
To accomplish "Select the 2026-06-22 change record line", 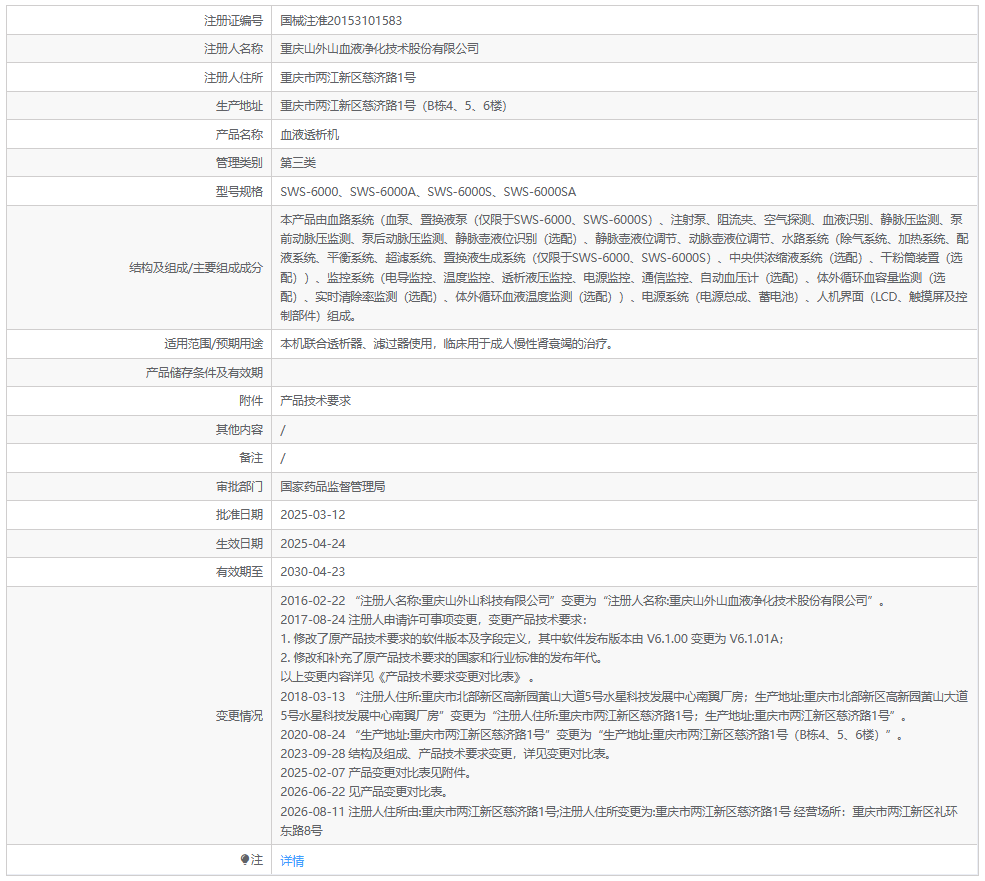I will 364,792.
